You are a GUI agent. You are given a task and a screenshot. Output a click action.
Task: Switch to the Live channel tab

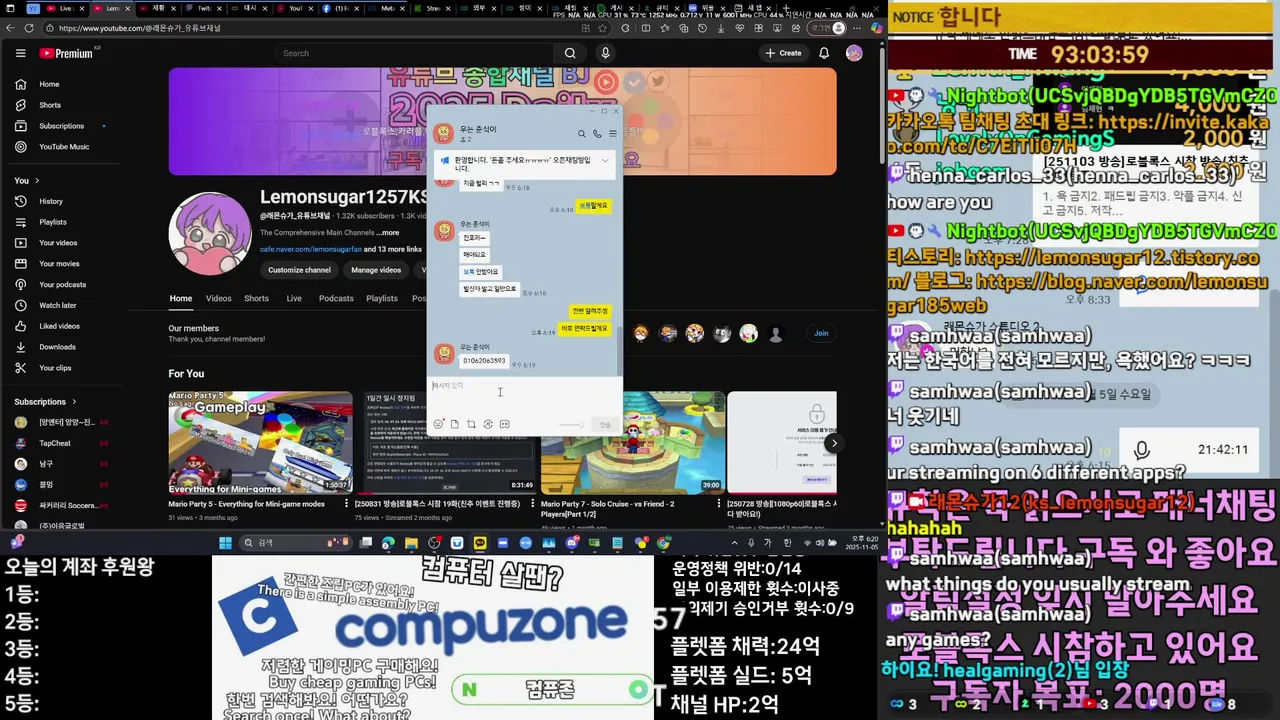(x=294, y=298)
